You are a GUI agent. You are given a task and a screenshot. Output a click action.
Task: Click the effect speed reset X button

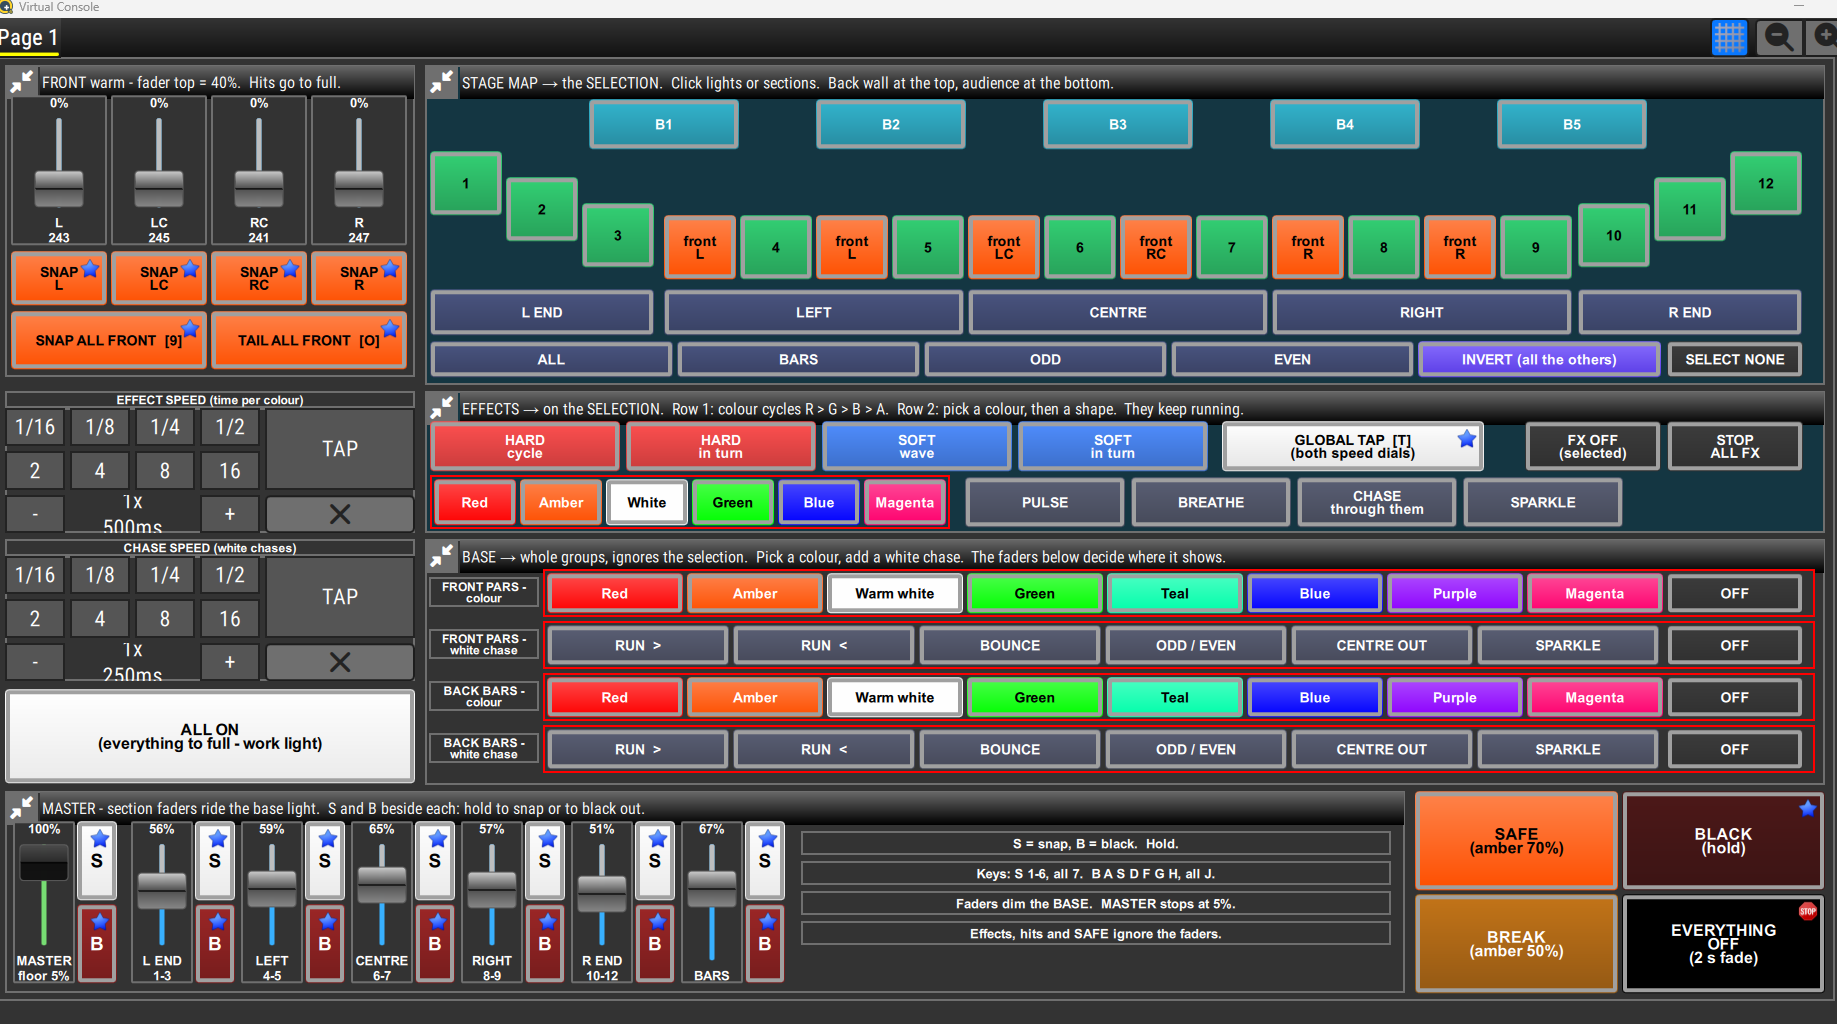[x=340, y=514]
